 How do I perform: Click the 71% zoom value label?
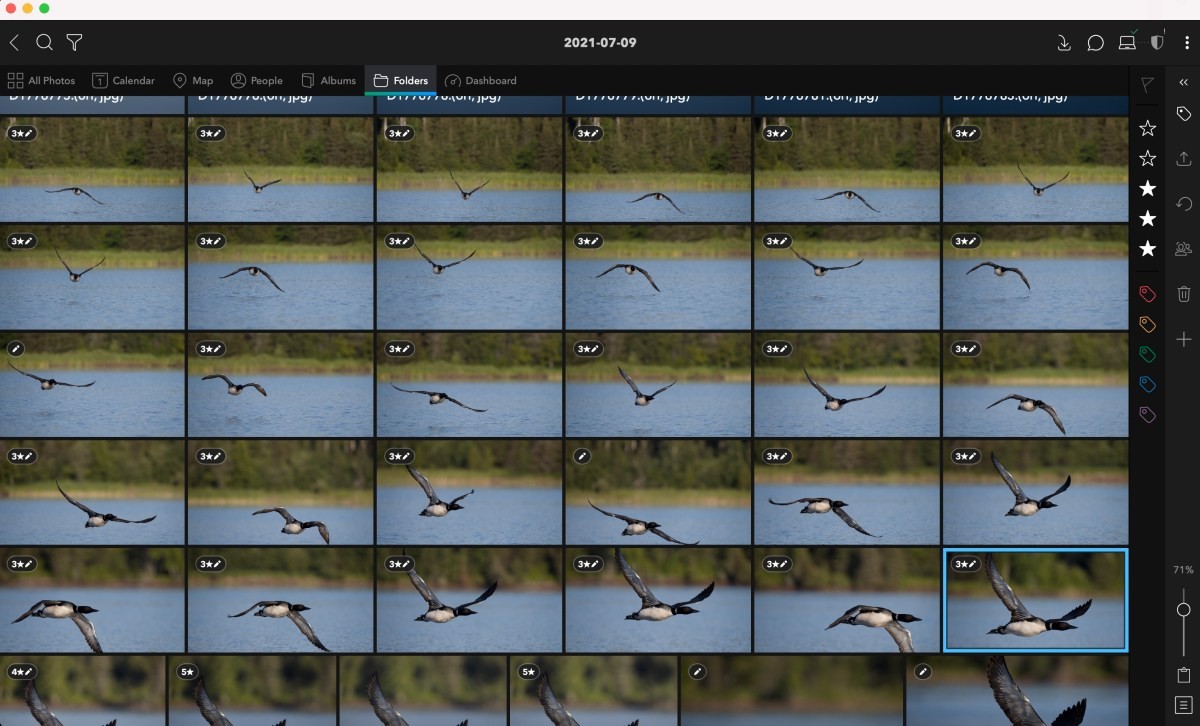coord(1183,570)
